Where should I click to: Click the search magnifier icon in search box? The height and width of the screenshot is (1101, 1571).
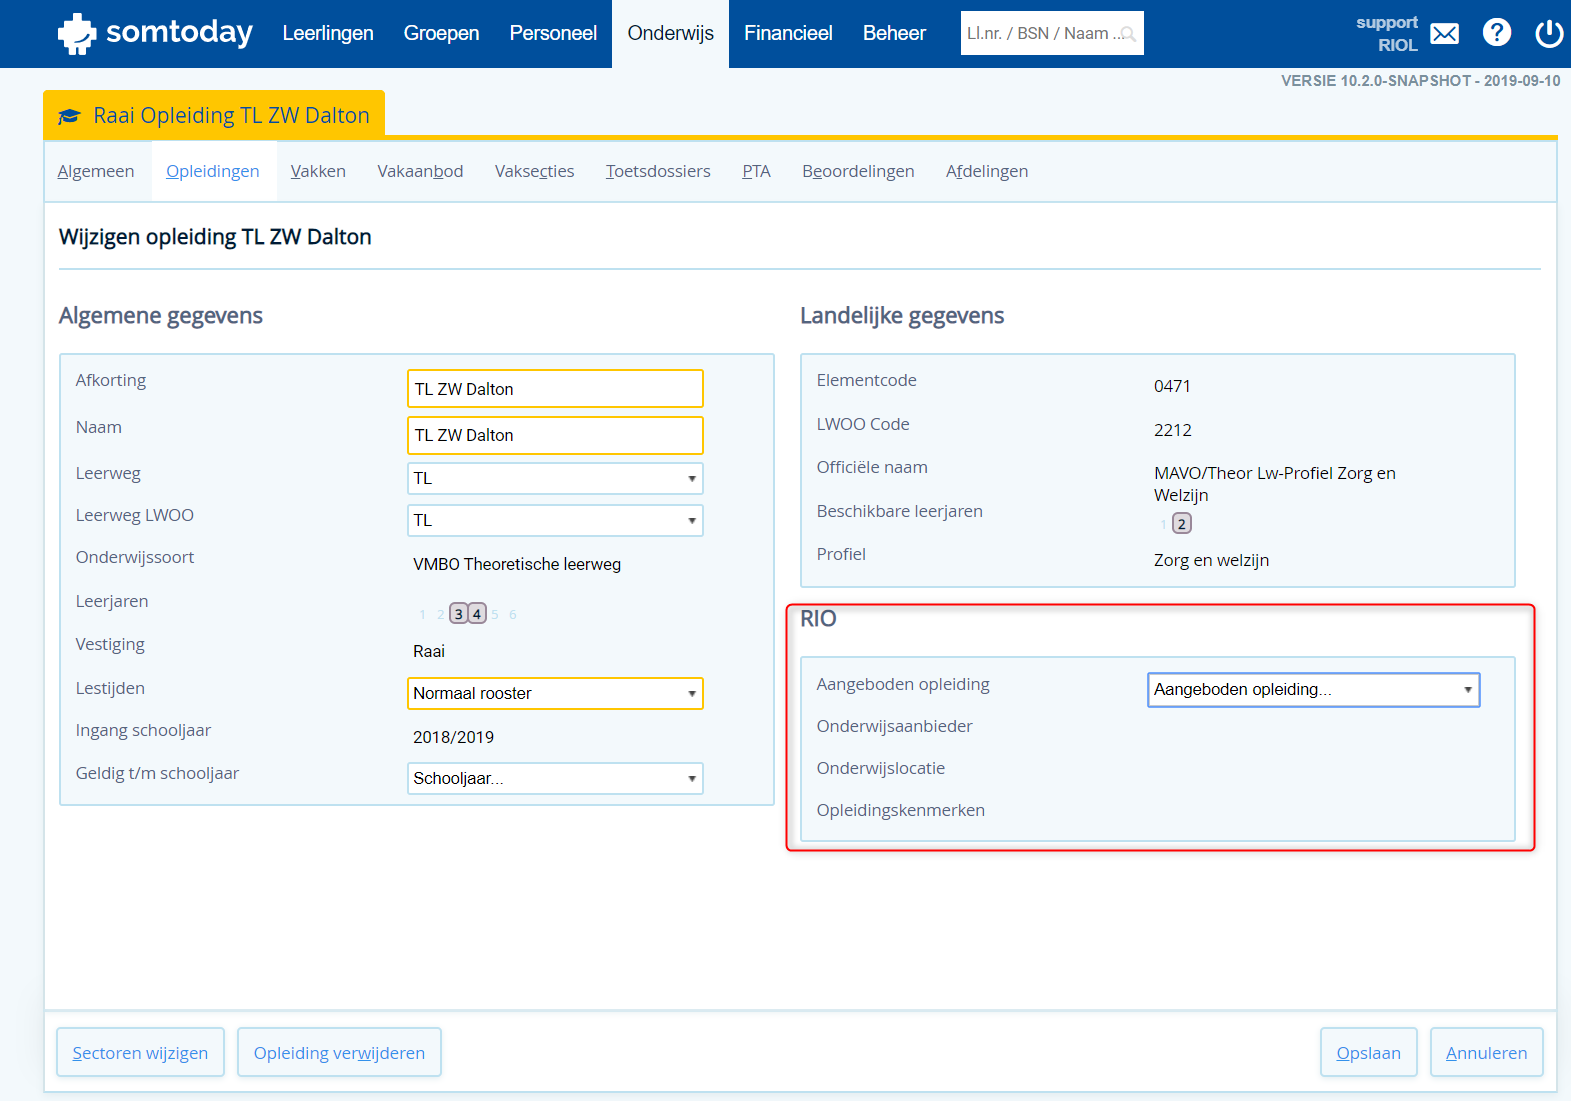tap(1128, 34)
